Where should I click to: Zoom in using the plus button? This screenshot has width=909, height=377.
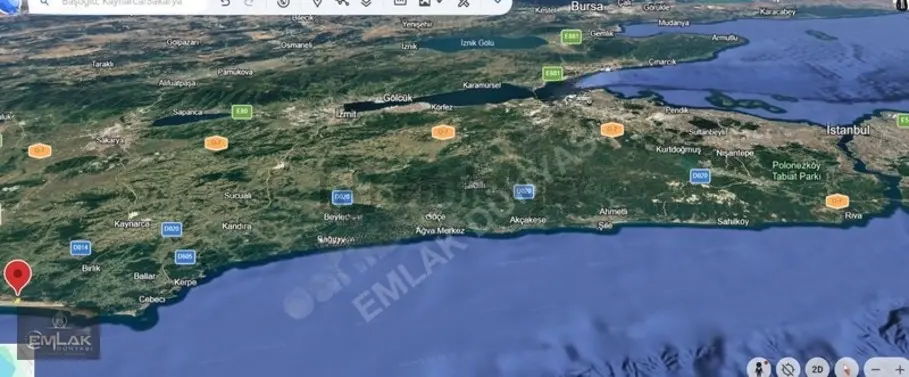(899, 369)
